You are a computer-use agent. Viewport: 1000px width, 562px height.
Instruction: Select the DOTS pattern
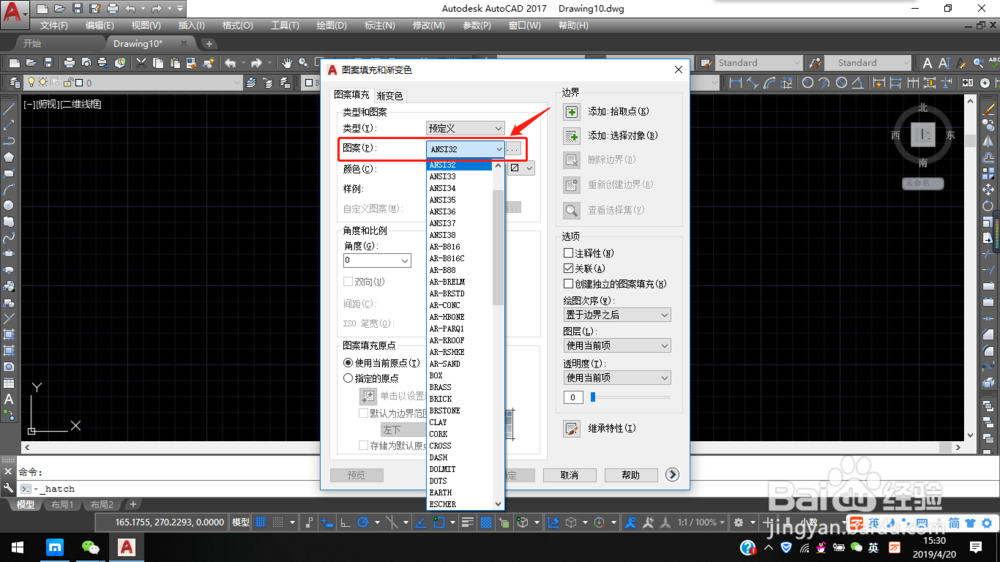tap(459, 481)
